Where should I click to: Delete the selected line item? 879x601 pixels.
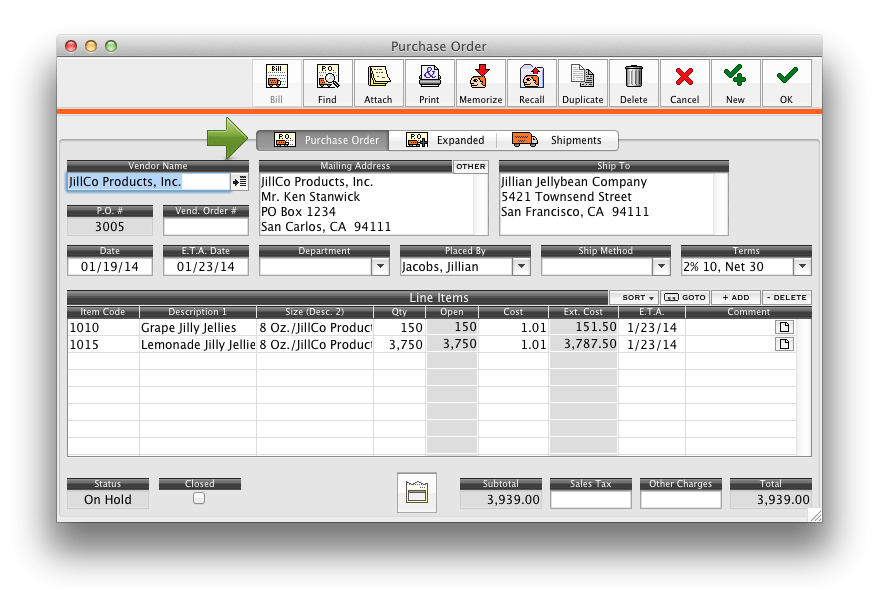click(787, 297)
